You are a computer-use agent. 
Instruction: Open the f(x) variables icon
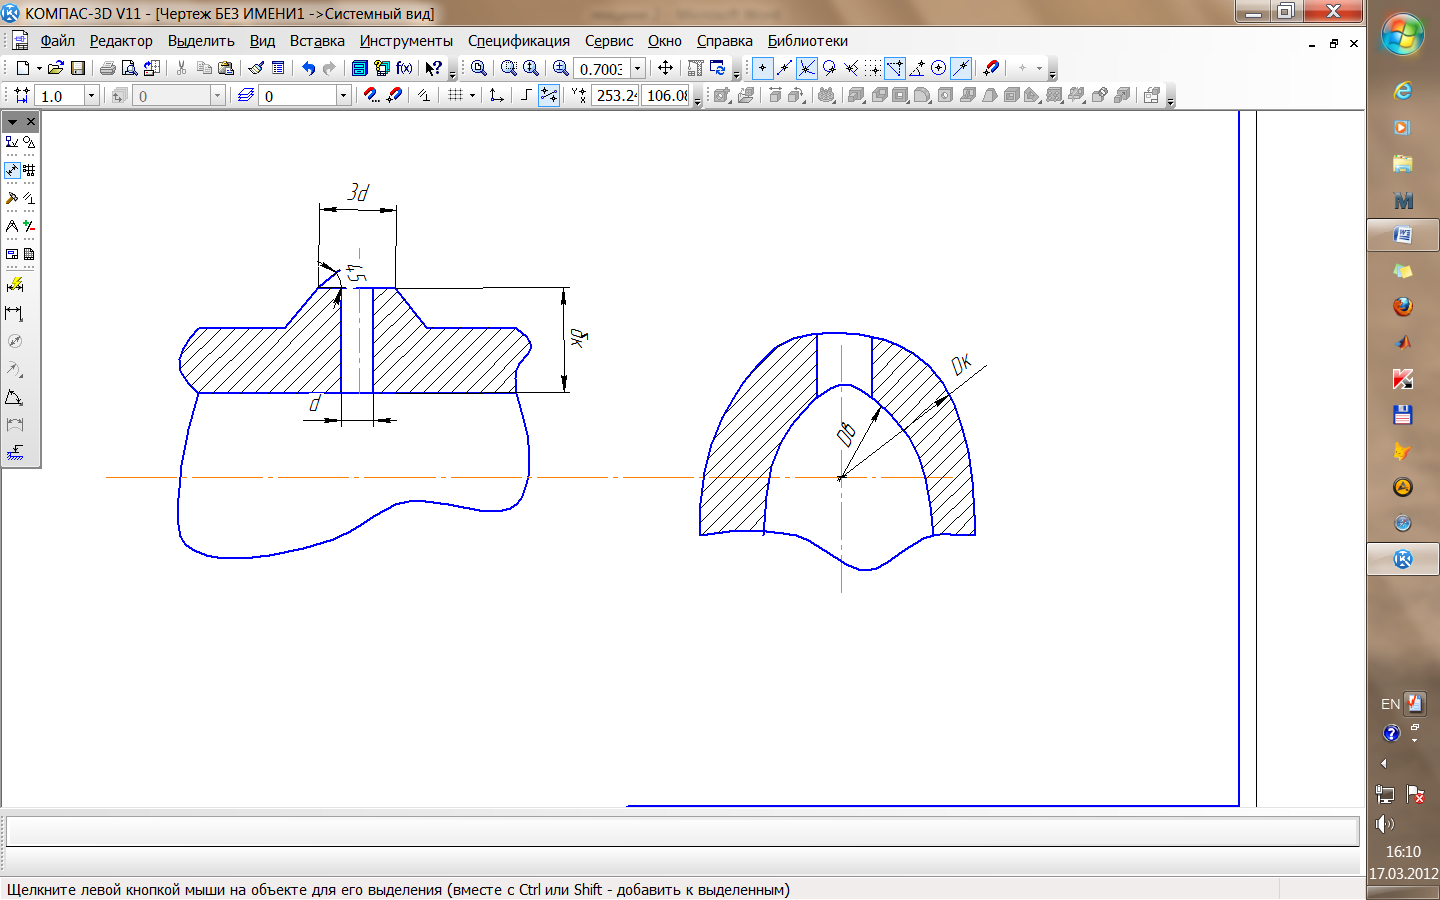pyautogui.click(x=404, y=68)
